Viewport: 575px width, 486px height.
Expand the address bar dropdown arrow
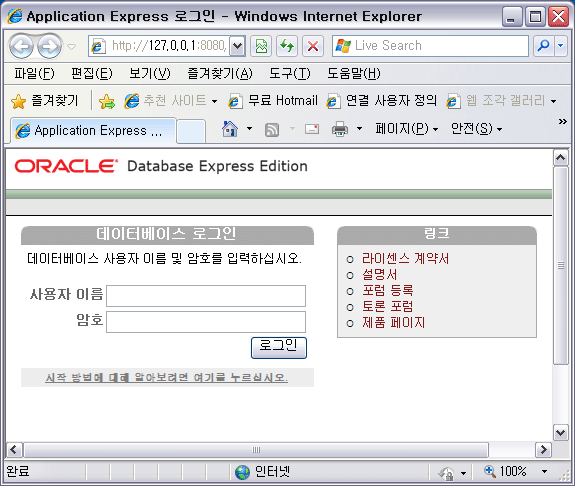[237, 46]
